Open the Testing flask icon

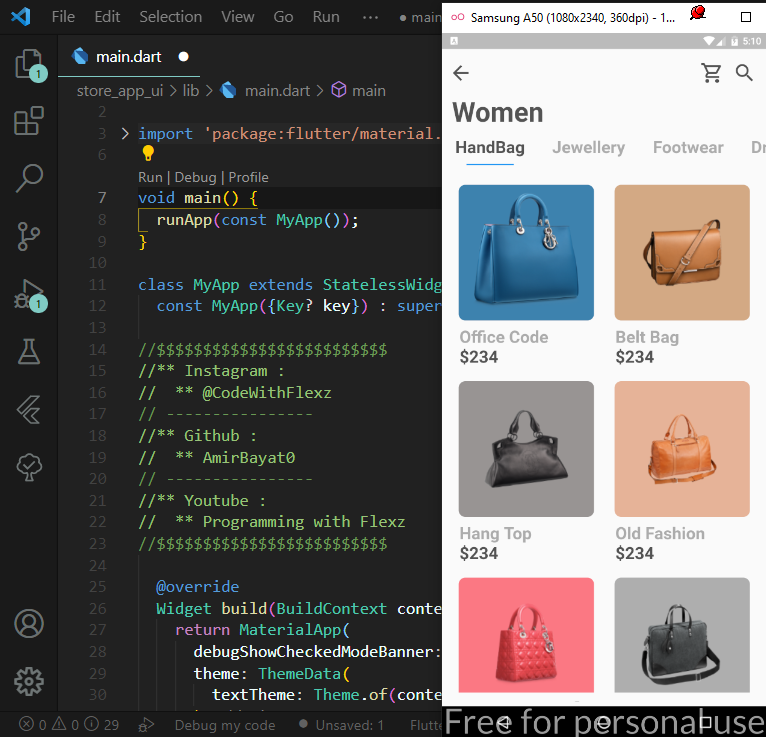pyautogui.click(x=28, y=351)
